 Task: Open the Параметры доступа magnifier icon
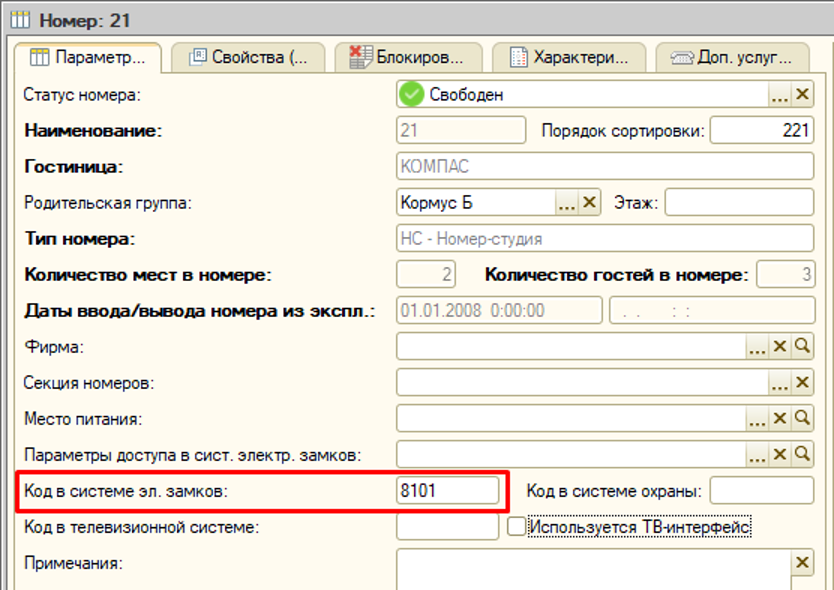click(802, 455)
